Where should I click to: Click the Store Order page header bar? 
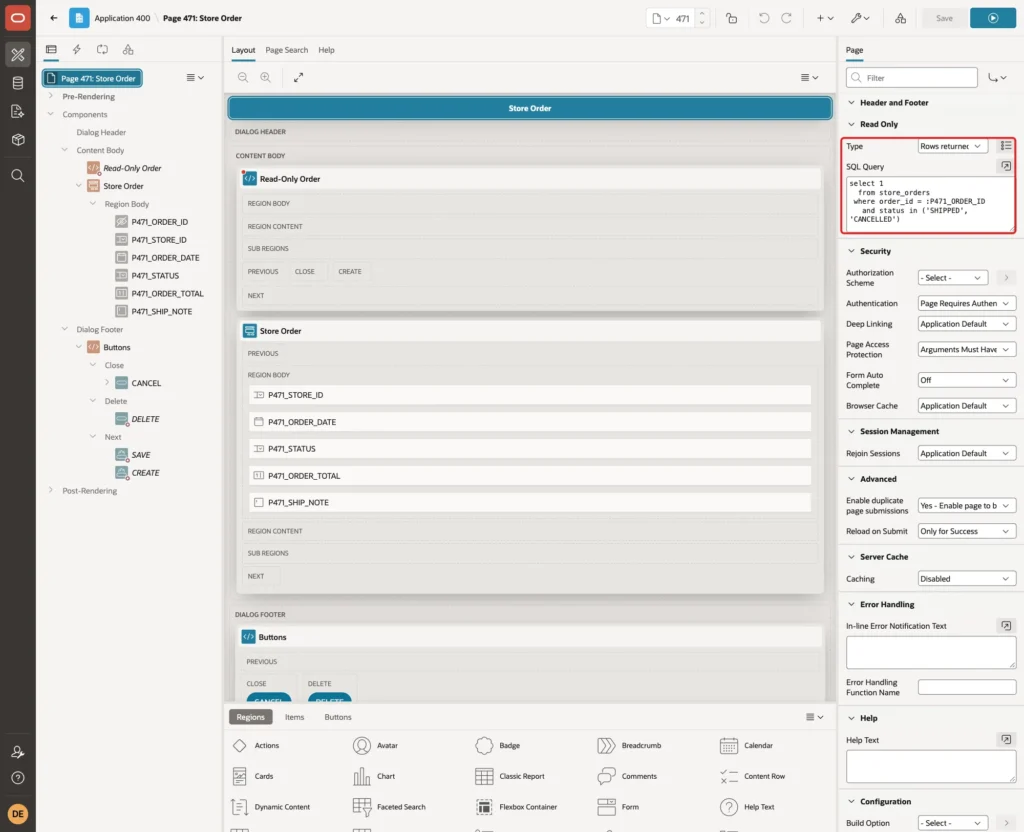530,108
